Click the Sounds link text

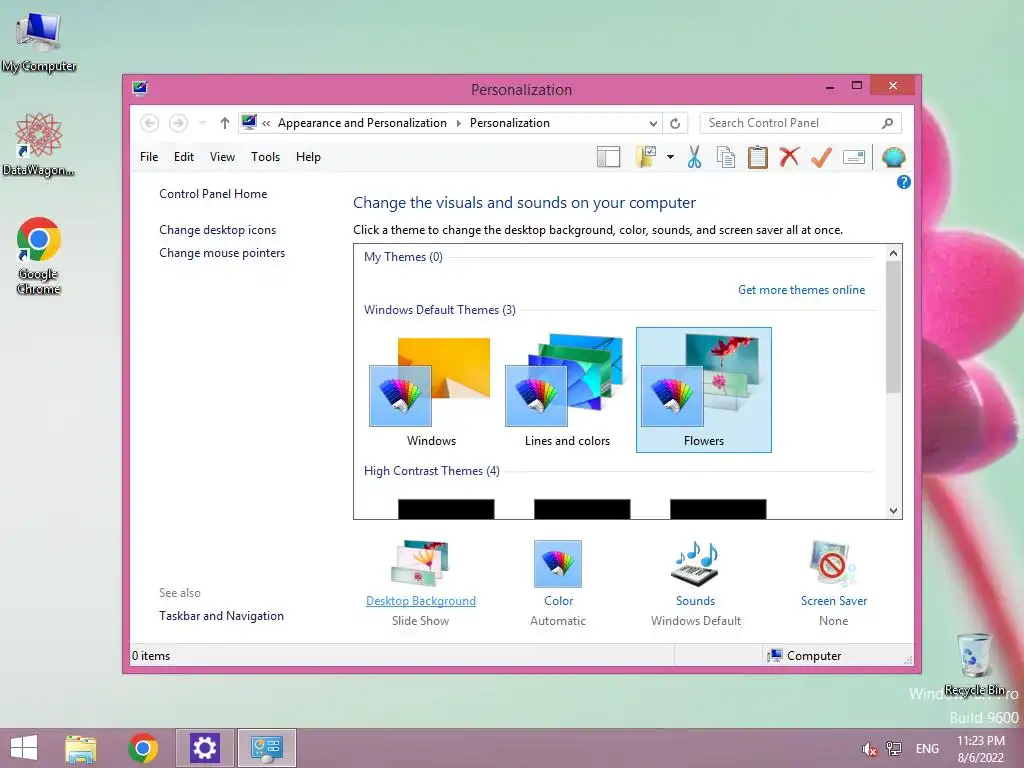pos(696,601)
